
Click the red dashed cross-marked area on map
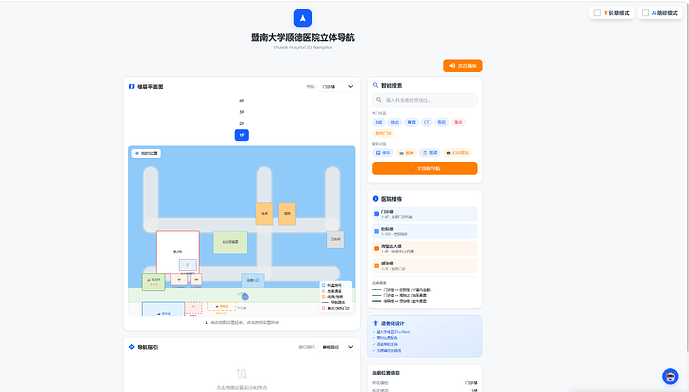193,307
